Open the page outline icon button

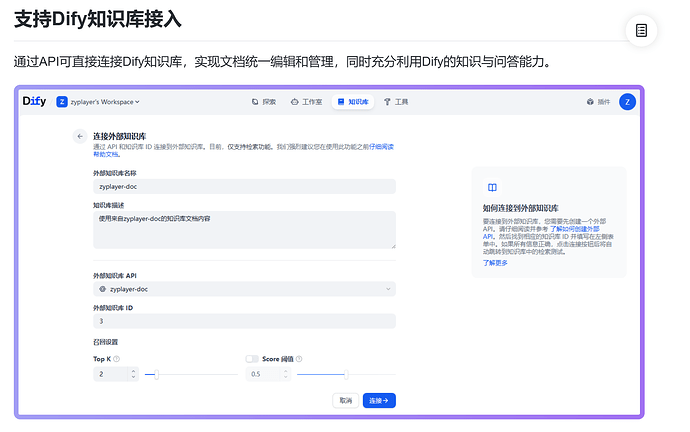click(641, 31)
